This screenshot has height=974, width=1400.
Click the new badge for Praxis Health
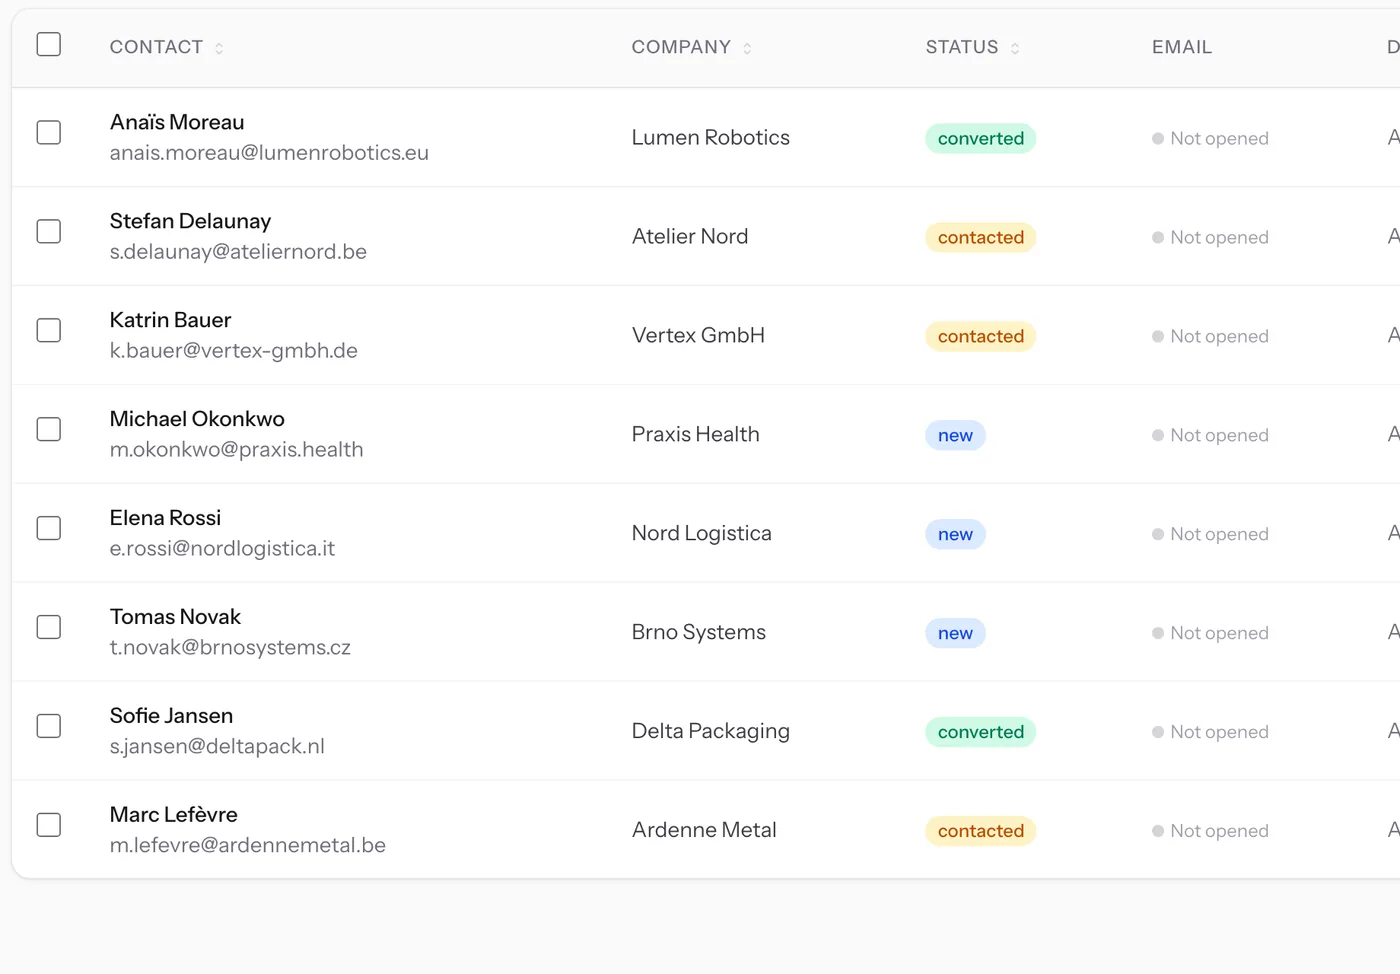tap(955, 435)
